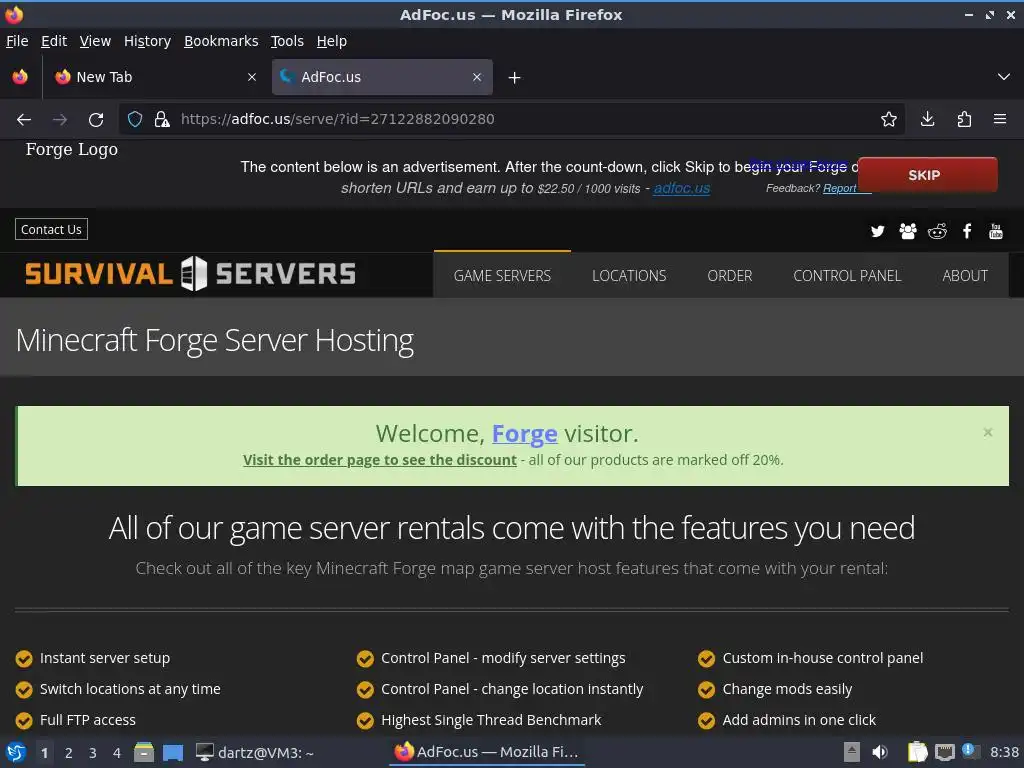Switch to workspace 4 in taskbar
This screenshot has width=1024, height=768.
(117, 753)
